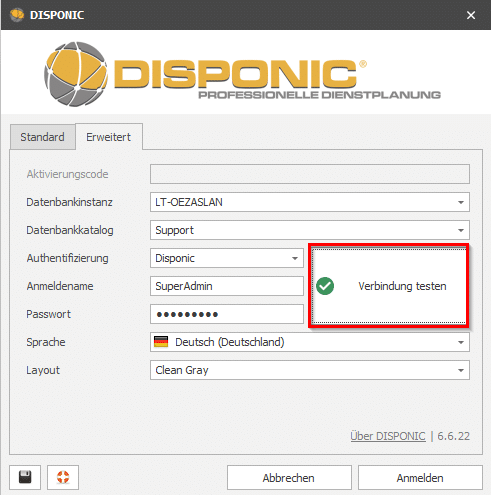Screen dimensions: 491x495
Task: Click the German flag in Sprache field
Action: 161,342
